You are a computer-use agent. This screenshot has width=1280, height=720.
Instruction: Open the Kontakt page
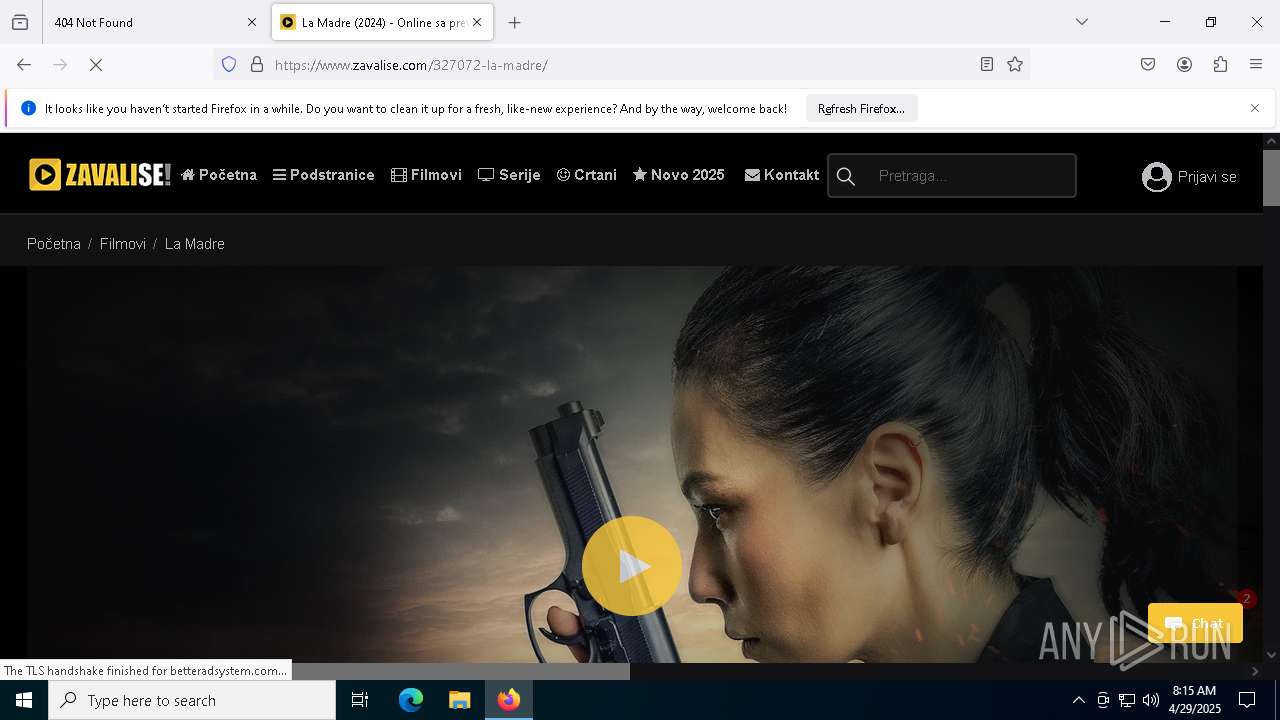tap(782, 175)
